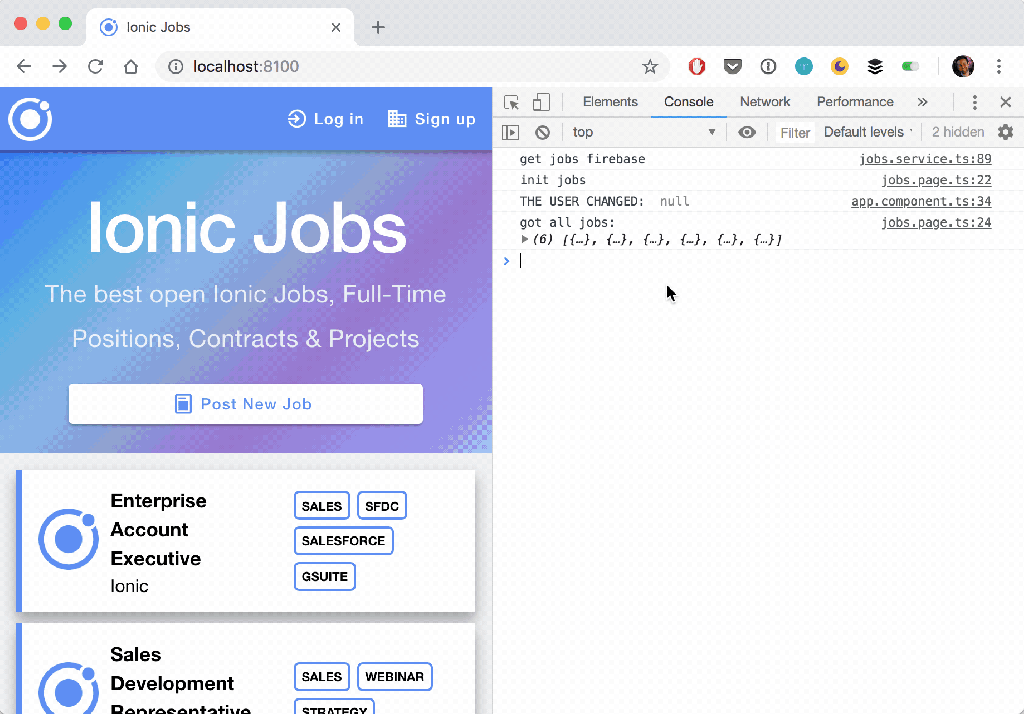Click the SFDC tag
1024x714 pixels.
[382, 506]
